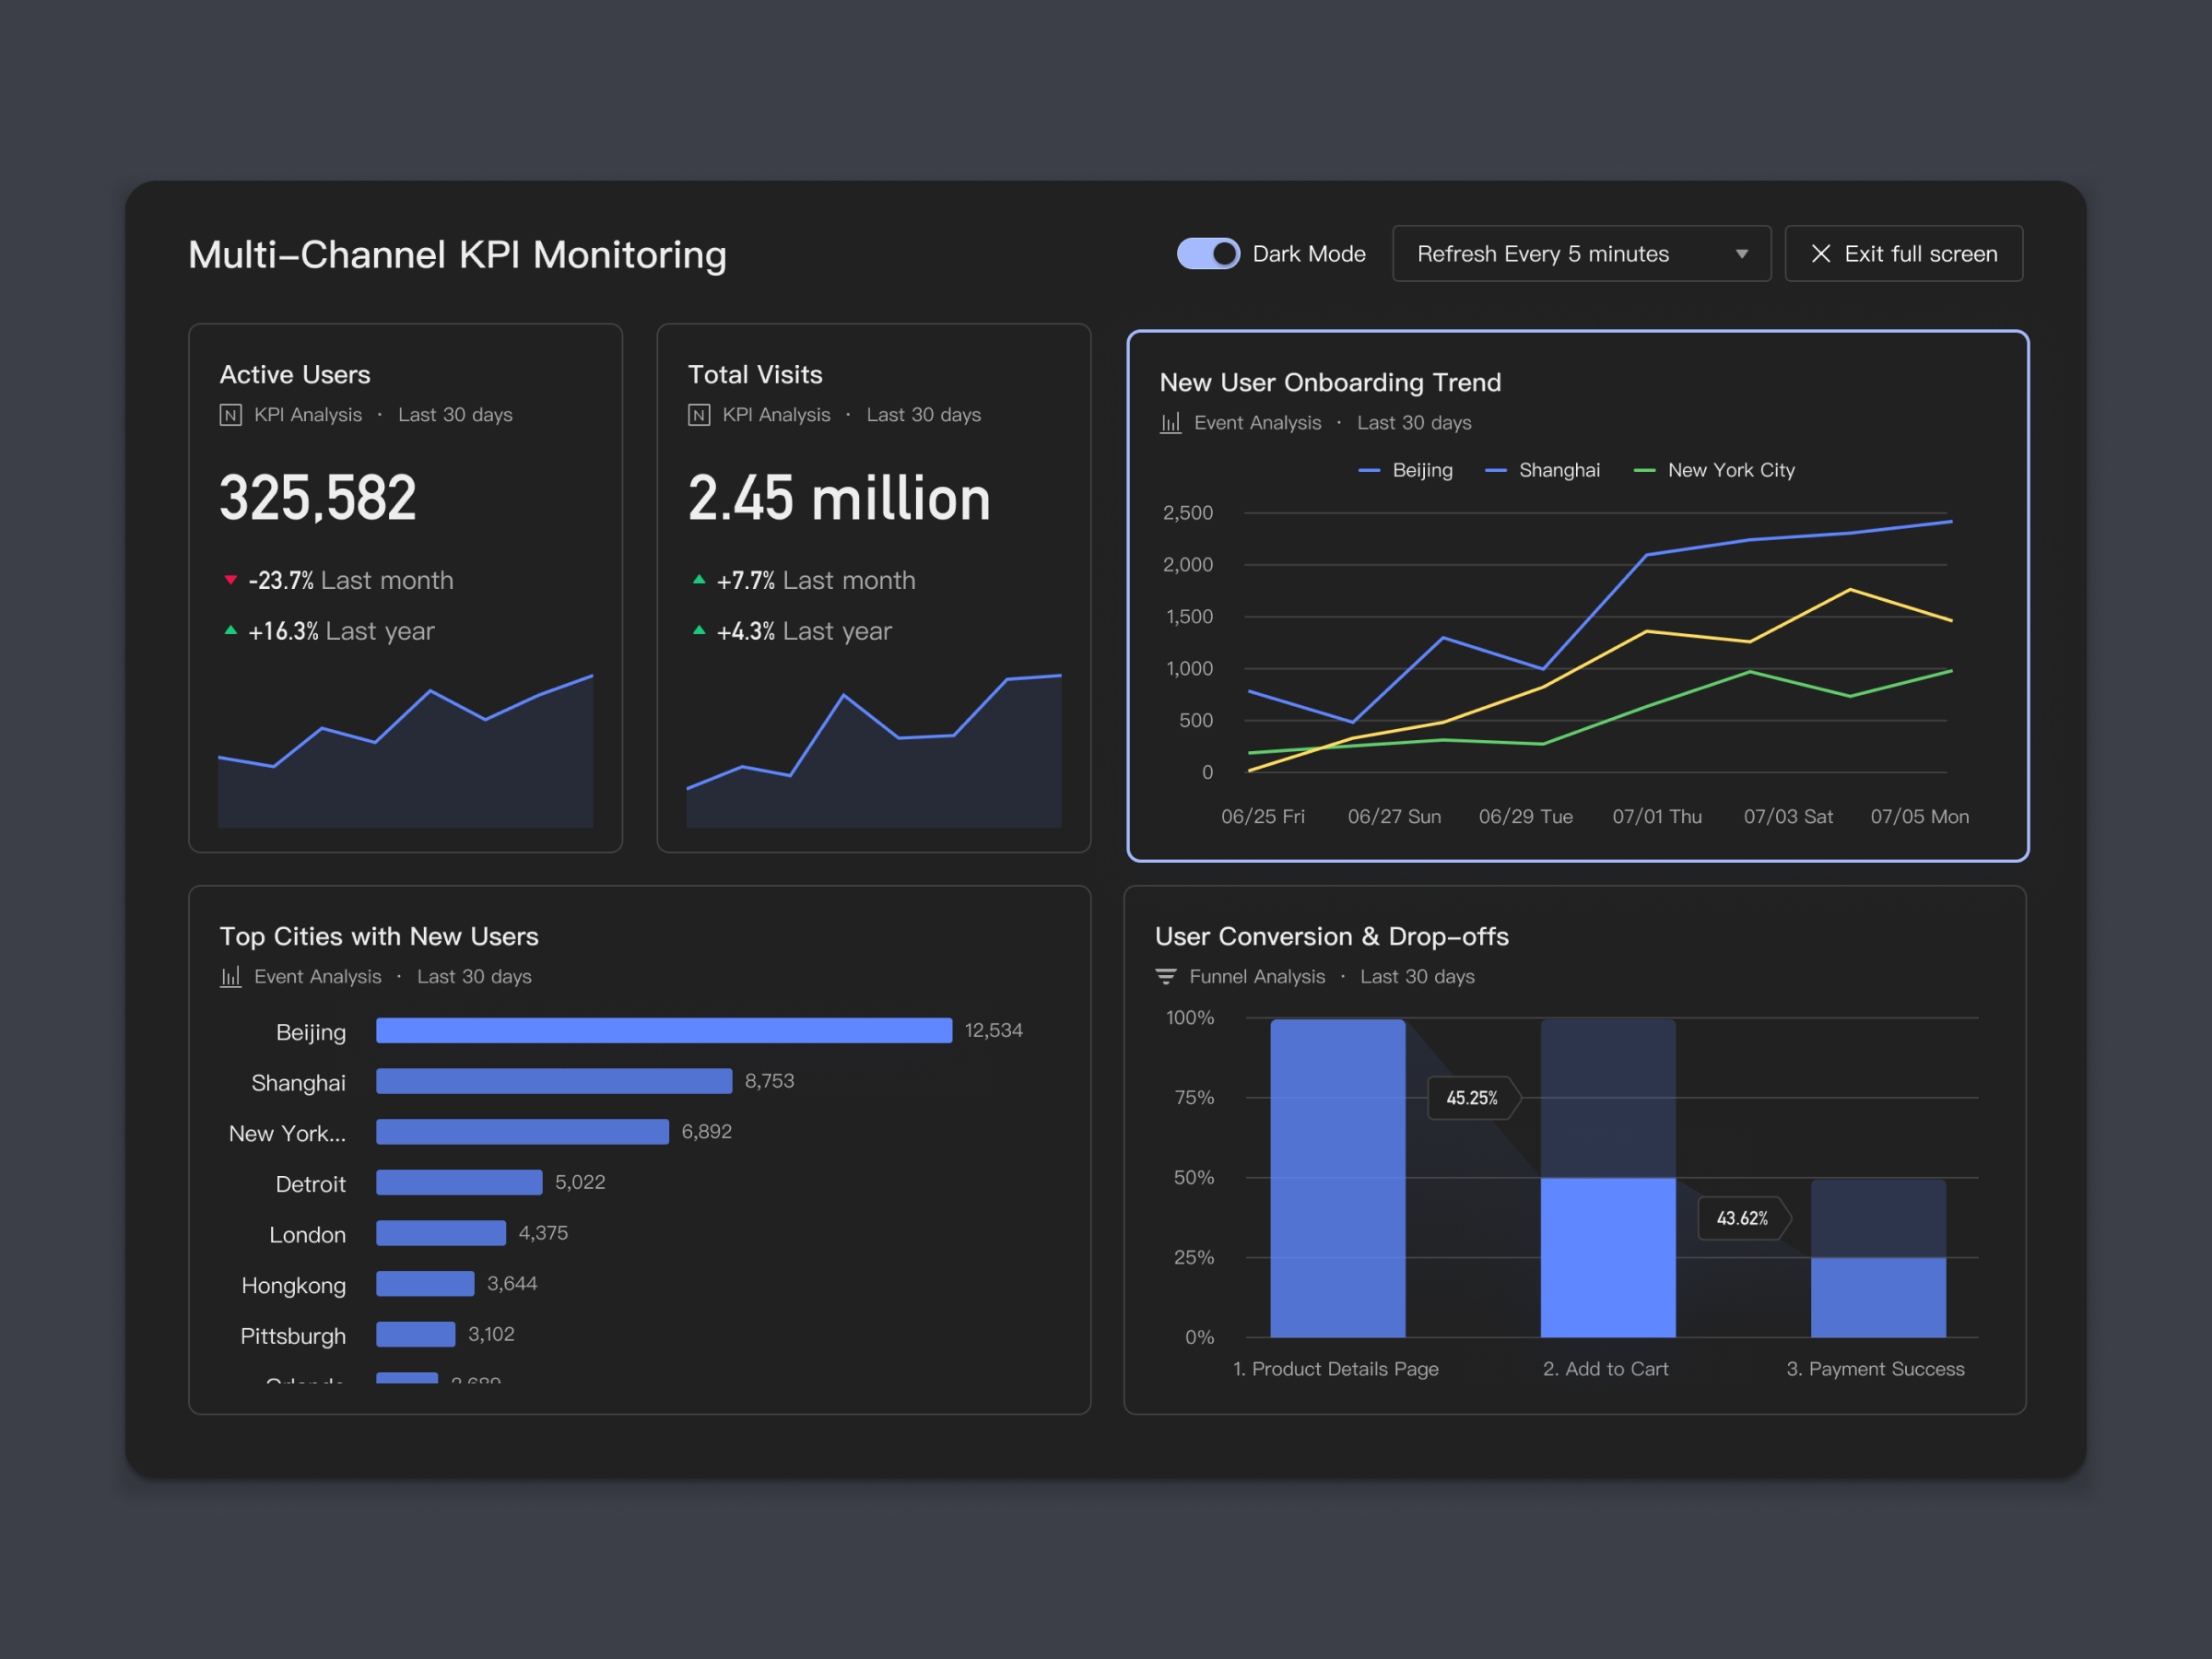Click Event Analysis chart icon in Onboarding Trend
The image size is (2212, 1659).
point(1170,423)
